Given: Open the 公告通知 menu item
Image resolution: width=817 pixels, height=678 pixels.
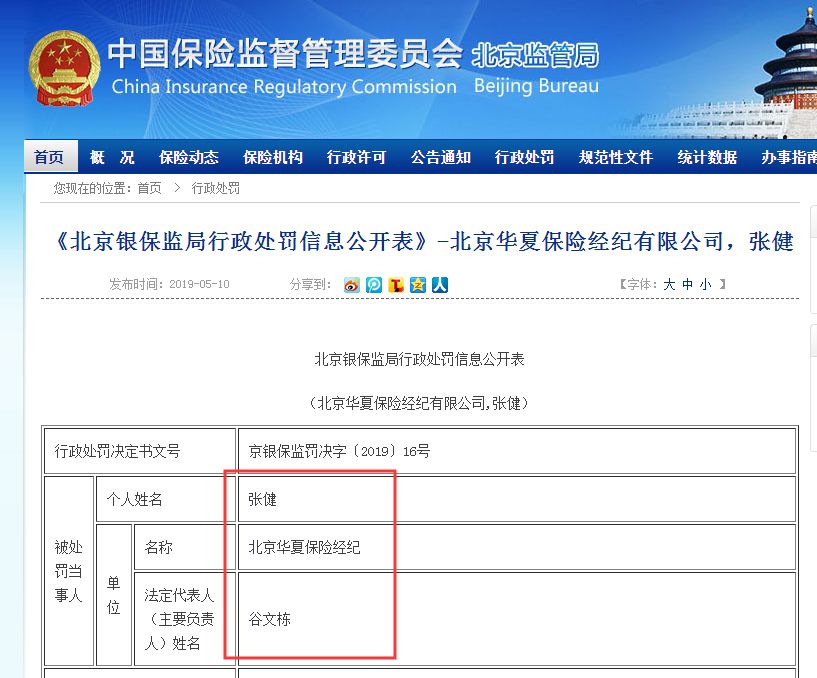Looking at the screenshot, I should [x=440, y=157].
